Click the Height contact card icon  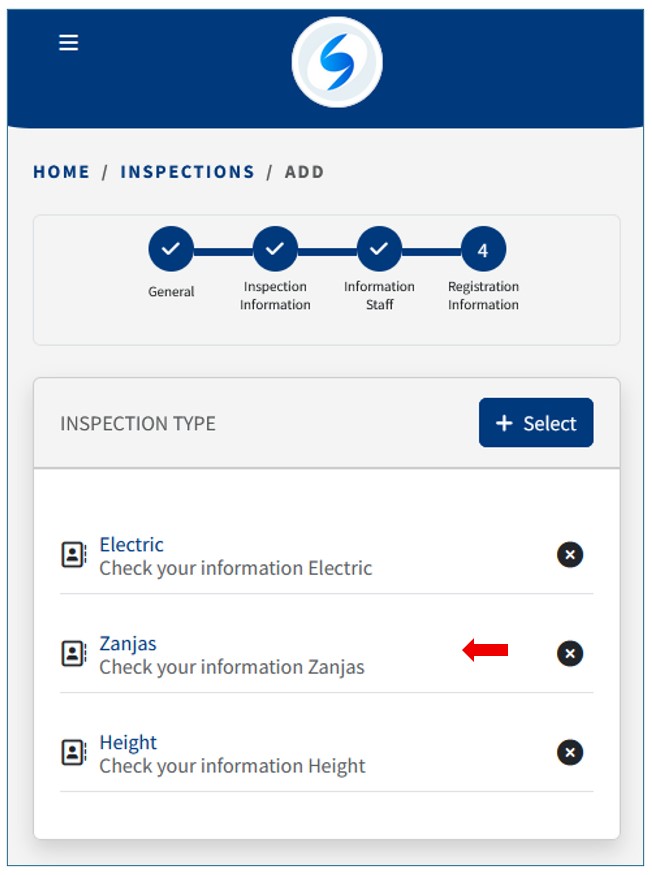click(74, 753)
